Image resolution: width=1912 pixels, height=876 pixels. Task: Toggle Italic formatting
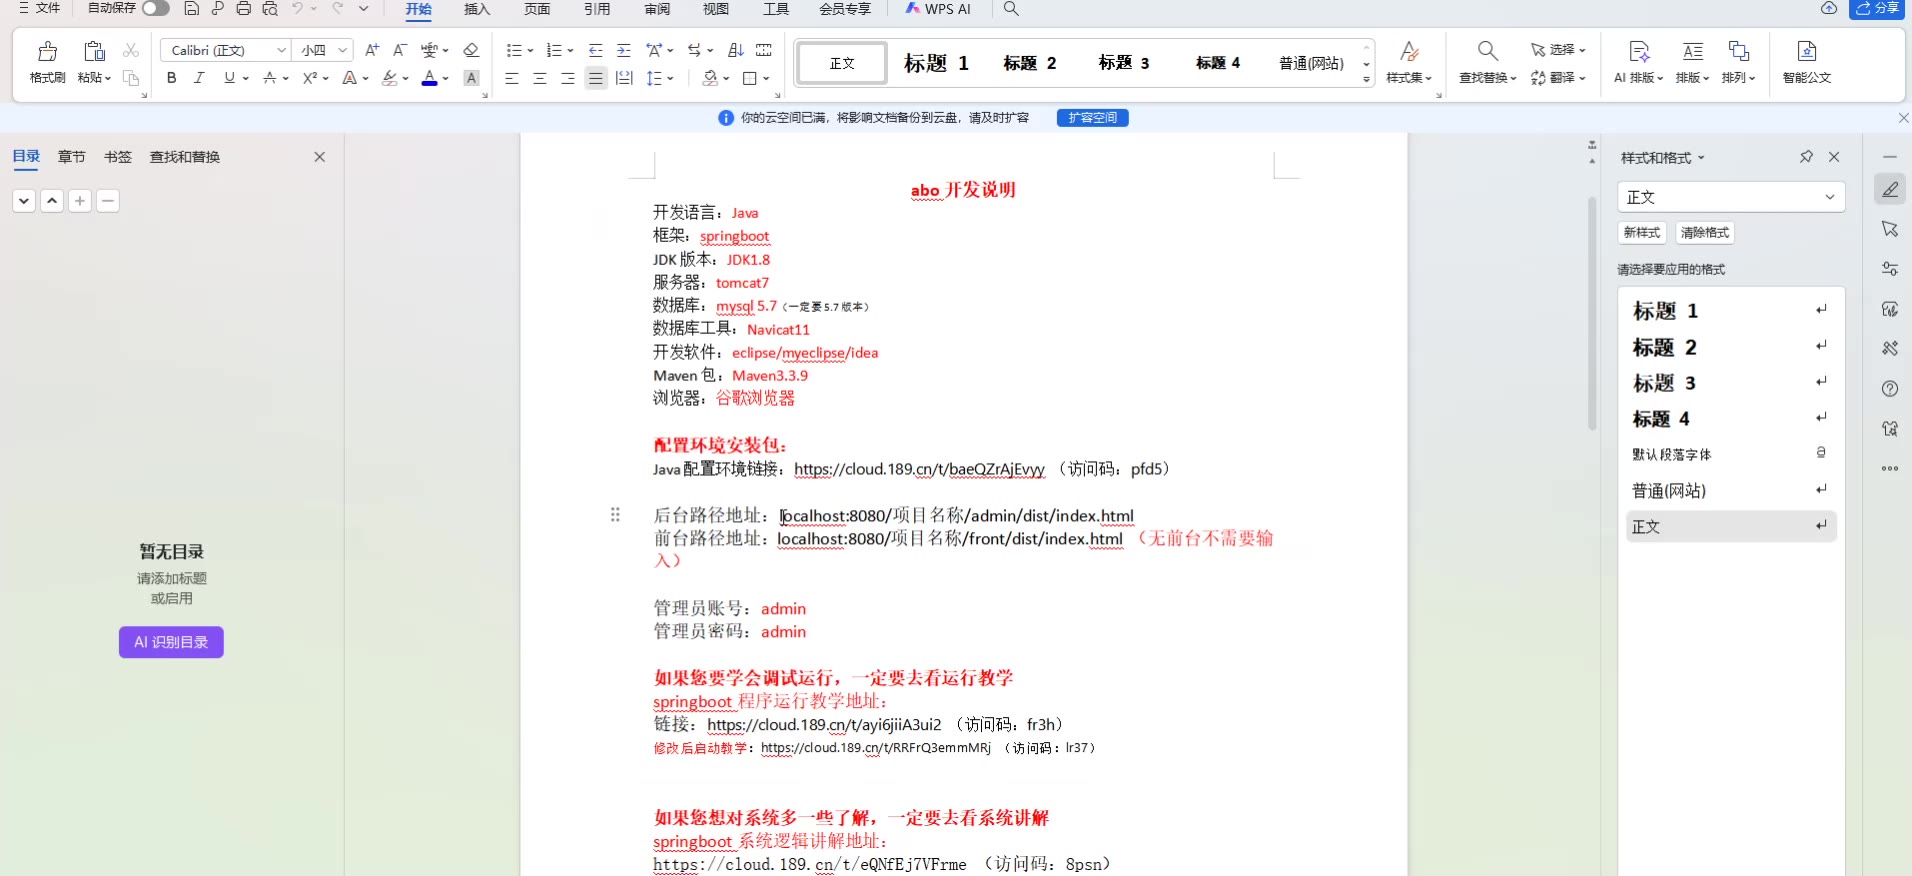pos(199,78)
